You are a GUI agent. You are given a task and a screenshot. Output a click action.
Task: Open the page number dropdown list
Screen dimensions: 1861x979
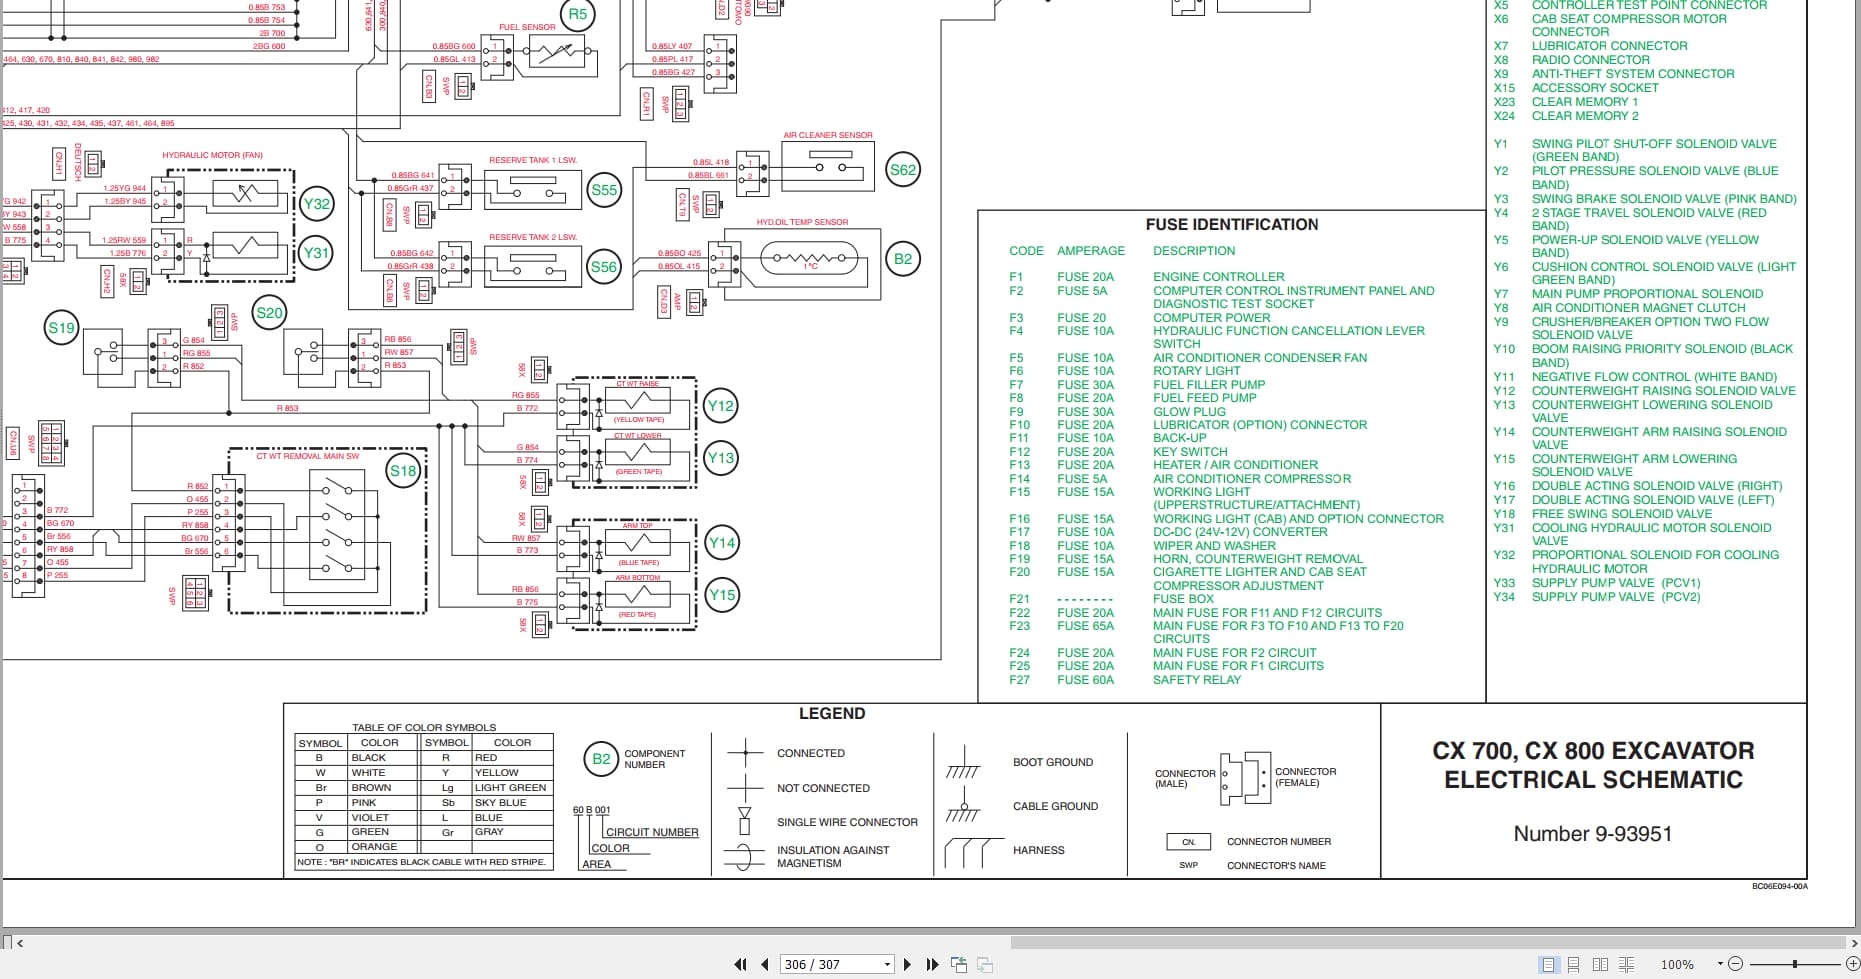point(887,964)
